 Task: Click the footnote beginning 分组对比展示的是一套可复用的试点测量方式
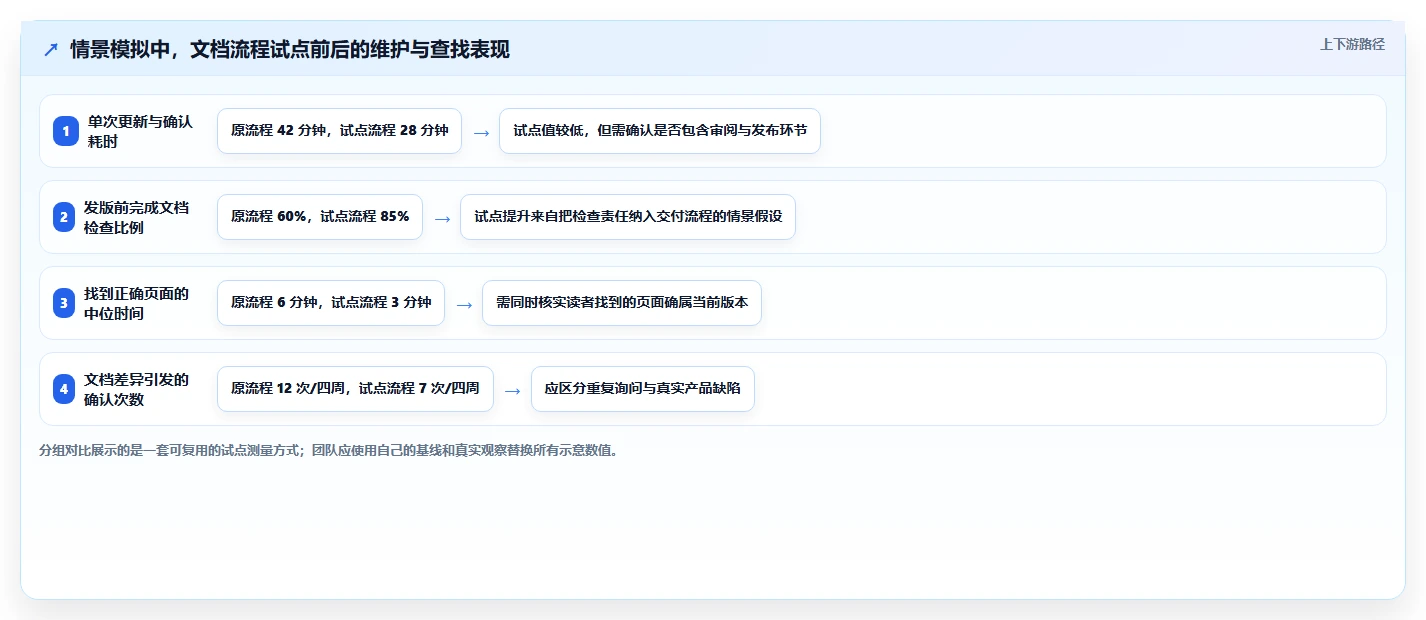(329, 450)
